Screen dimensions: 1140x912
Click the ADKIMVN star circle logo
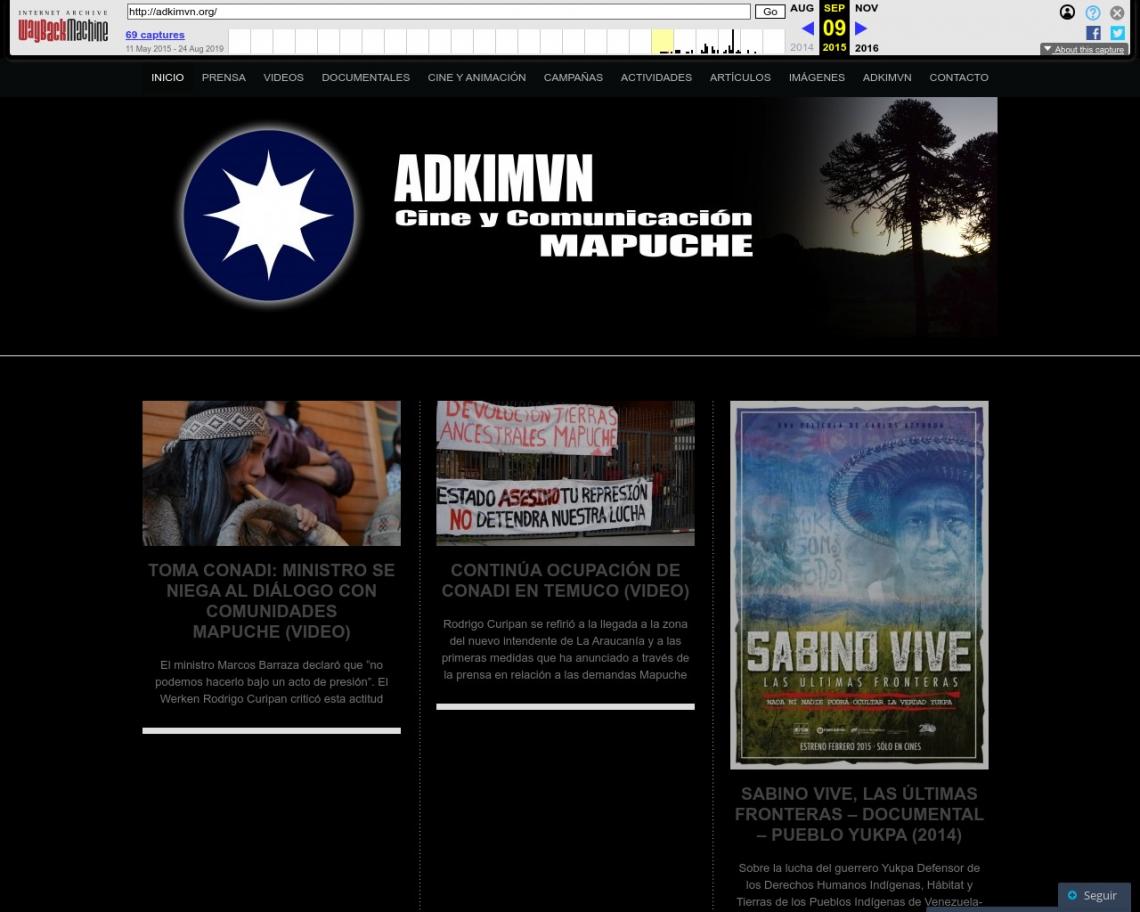pyautogui.click(x=269, y=215)
